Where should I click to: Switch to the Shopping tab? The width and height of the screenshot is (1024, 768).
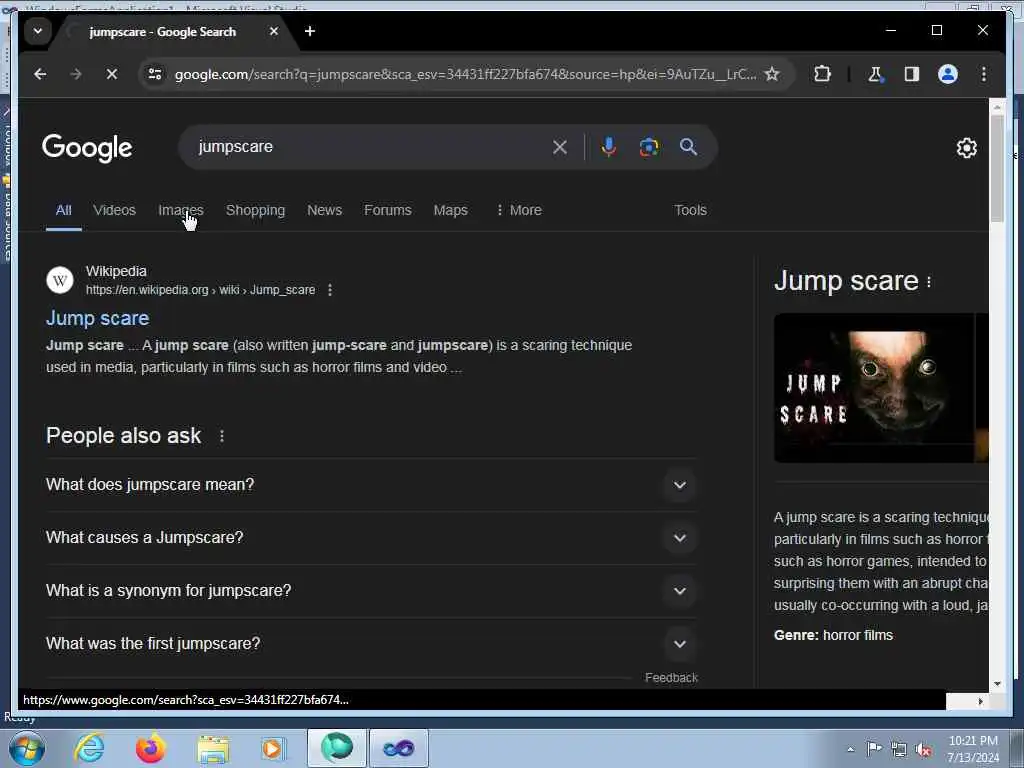[255, 210]
